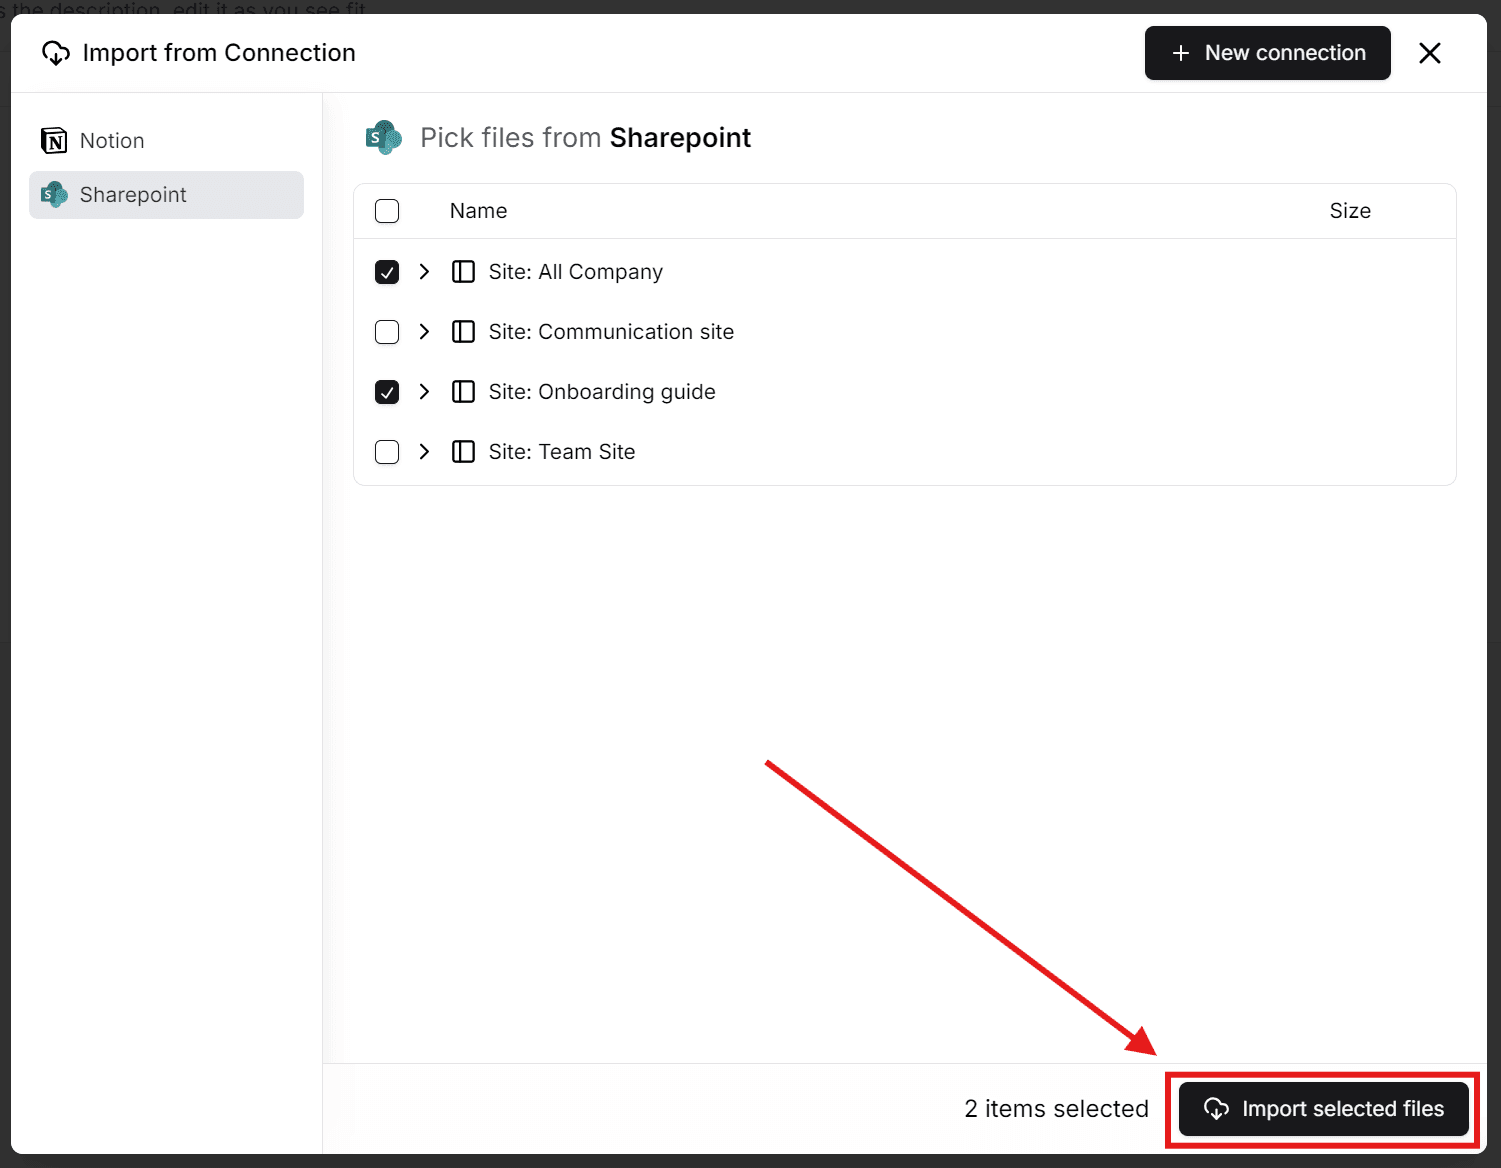Expand the Site: Team Site row
The width and height of the screenshot is (1501, 1168).
(x=424, y=452)
